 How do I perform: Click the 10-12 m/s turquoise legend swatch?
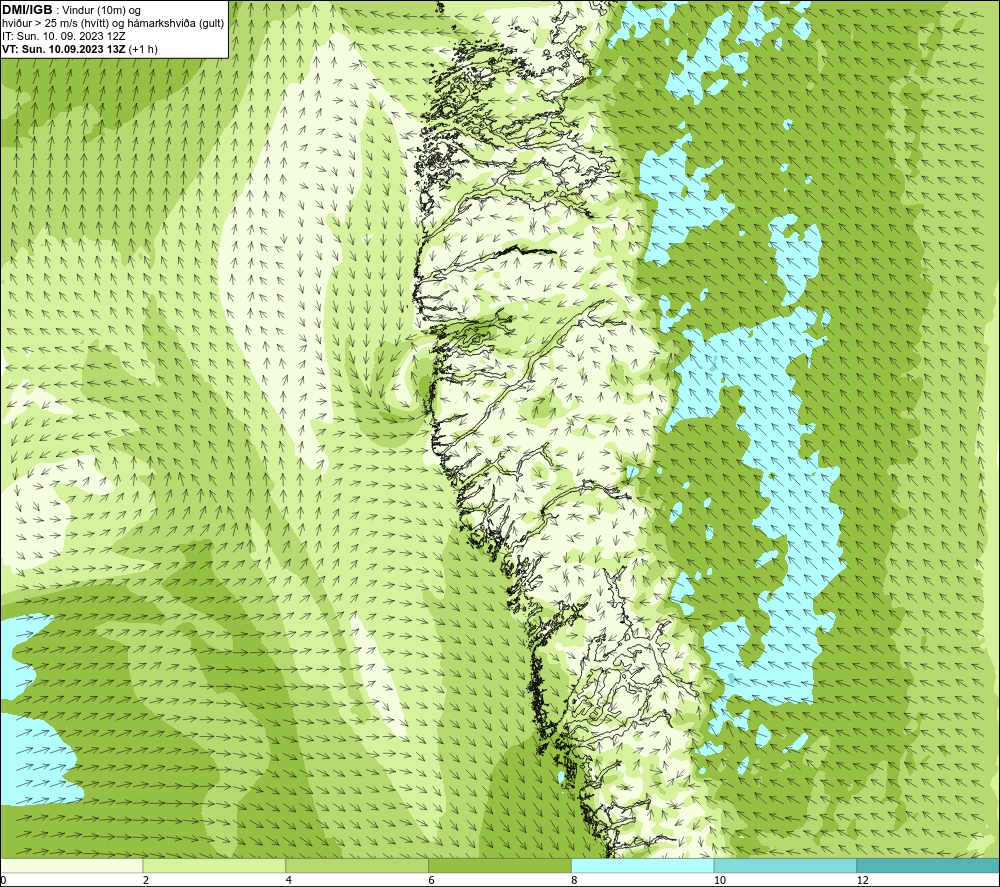(786, 865)
